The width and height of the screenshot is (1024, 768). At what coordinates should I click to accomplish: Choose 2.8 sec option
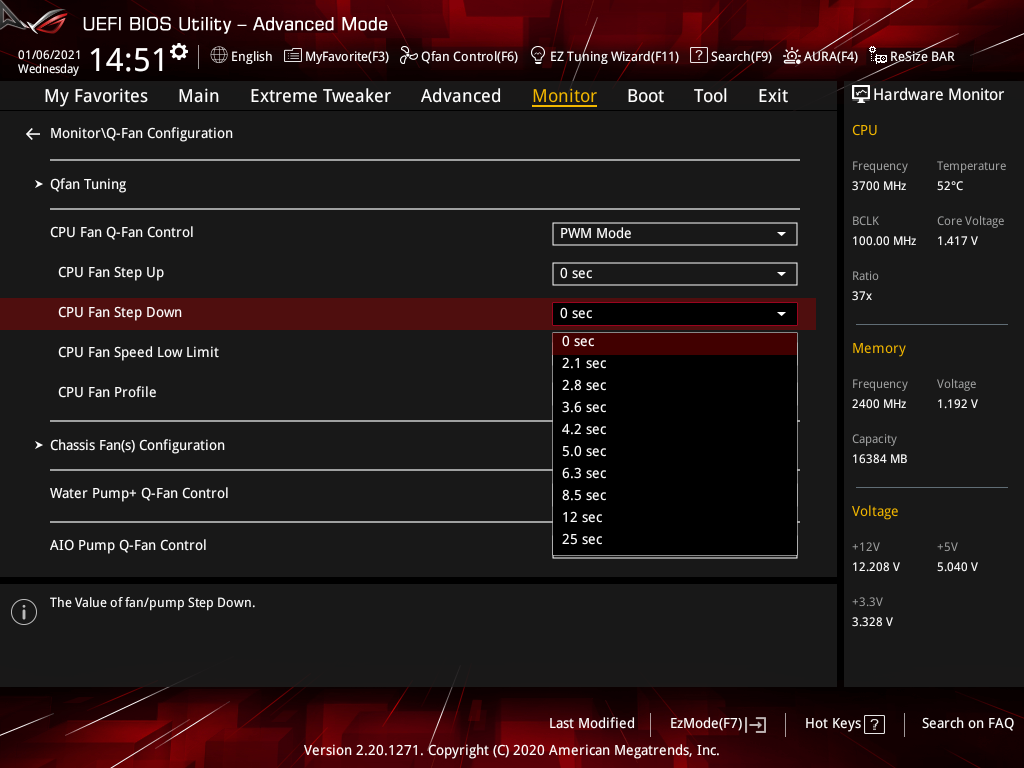point(675,386)
